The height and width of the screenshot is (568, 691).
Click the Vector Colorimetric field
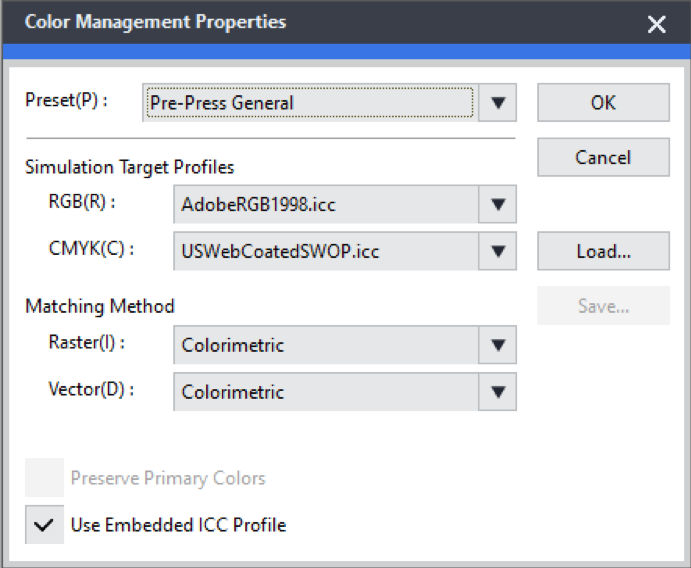point(326,392)
